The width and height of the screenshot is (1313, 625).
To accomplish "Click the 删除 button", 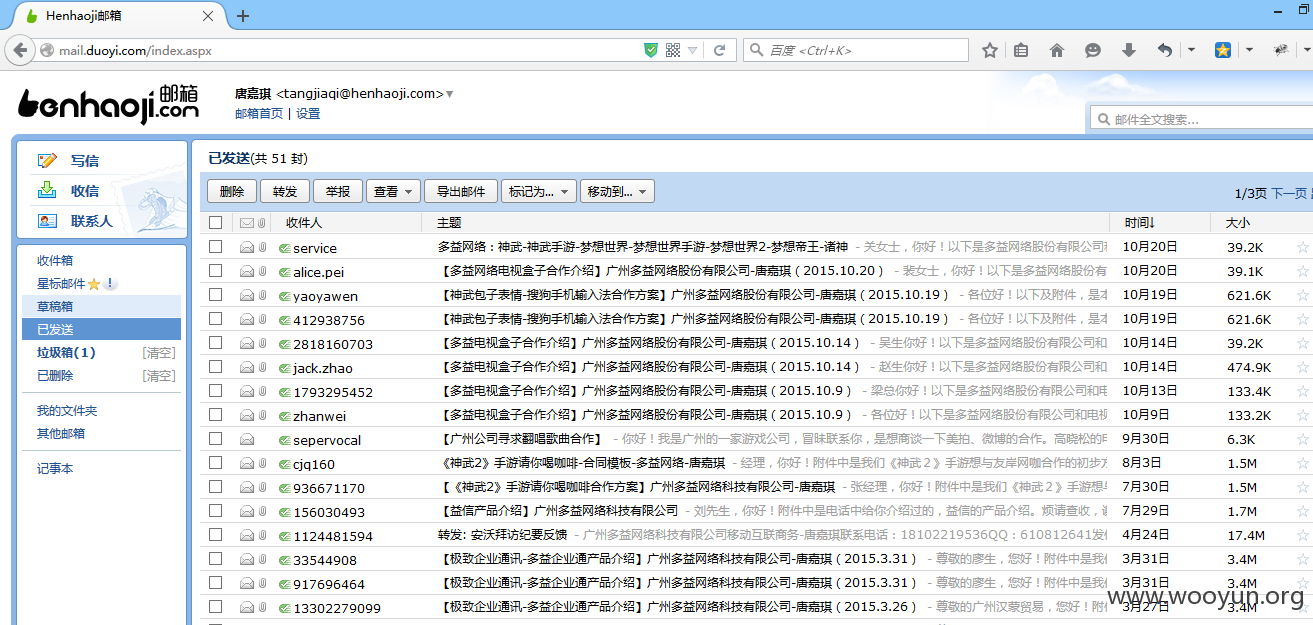I will [231, 191].
